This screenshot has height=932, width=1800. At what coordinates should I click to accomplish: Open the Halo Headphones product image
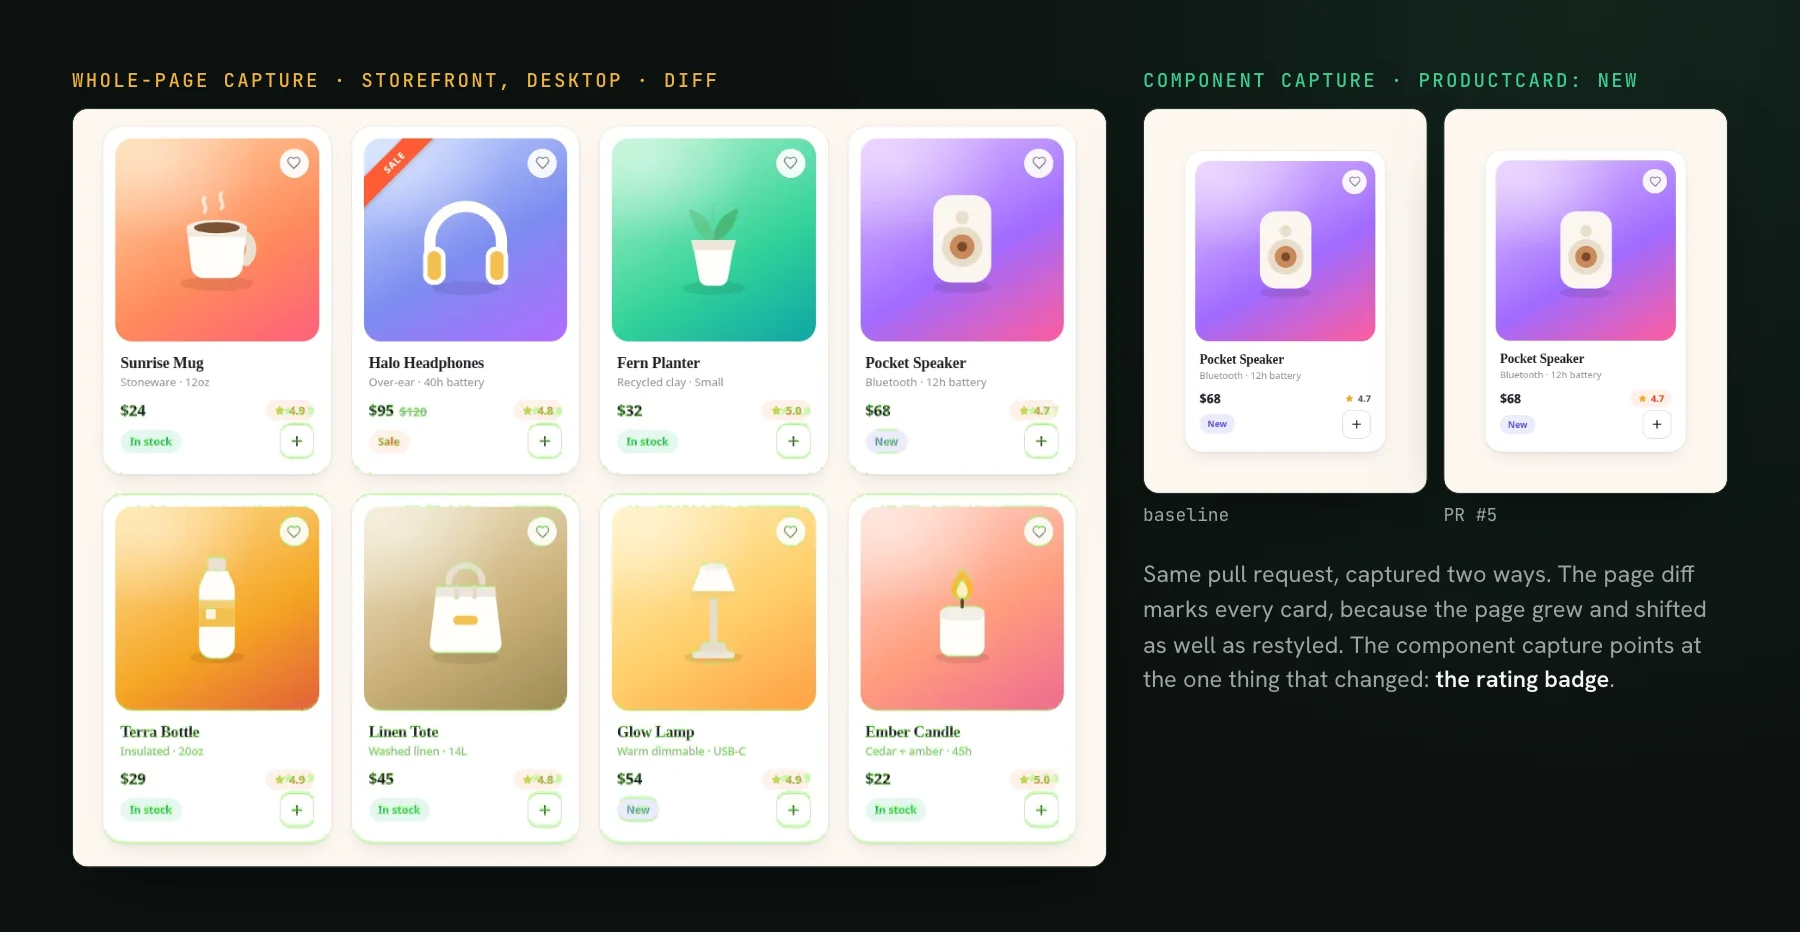pos(465,240)
